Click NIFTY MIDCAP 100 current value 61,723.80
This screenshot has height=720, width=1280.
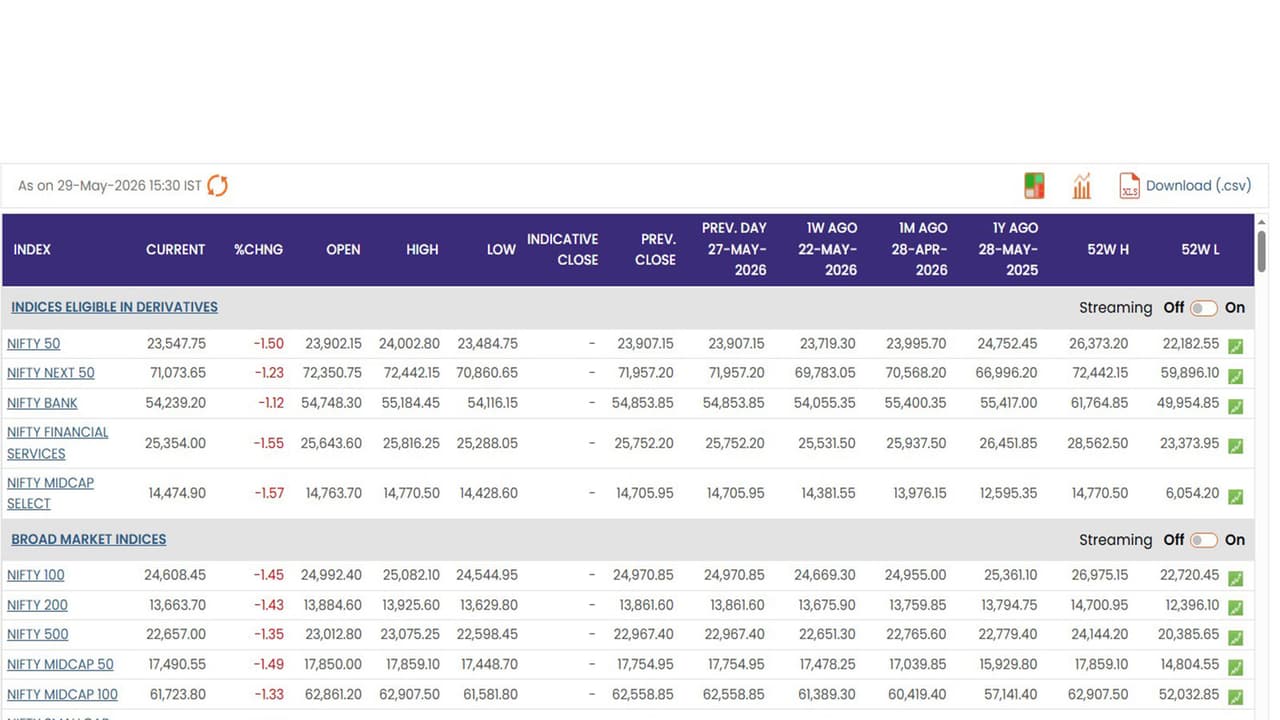(x=177, y=694)
